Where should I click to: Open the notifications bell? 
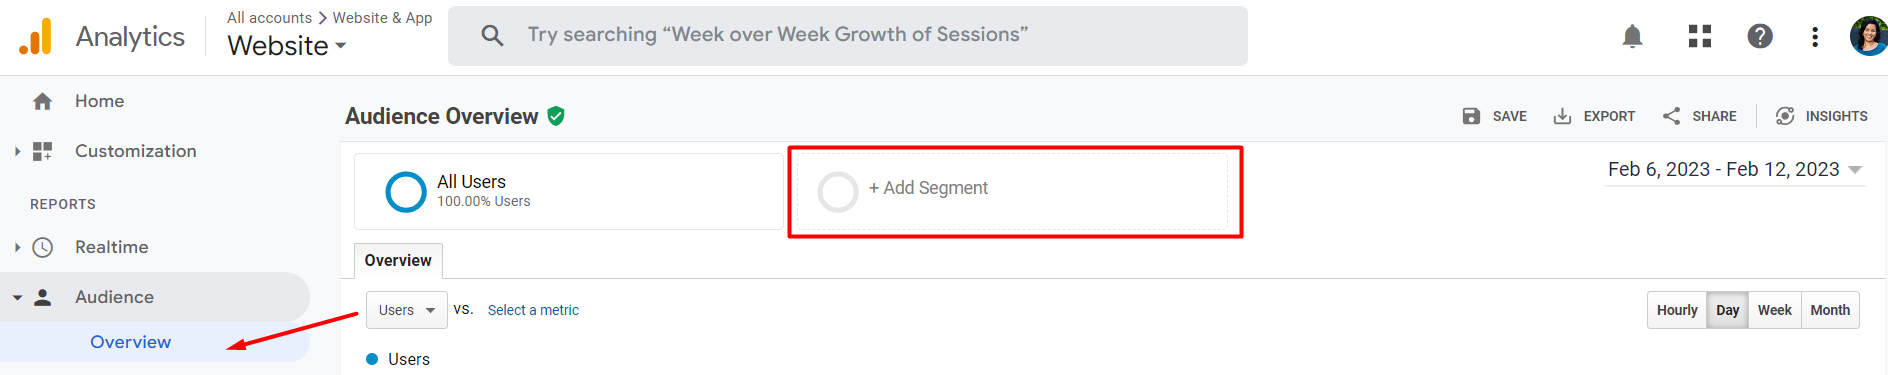point(1632,37)
